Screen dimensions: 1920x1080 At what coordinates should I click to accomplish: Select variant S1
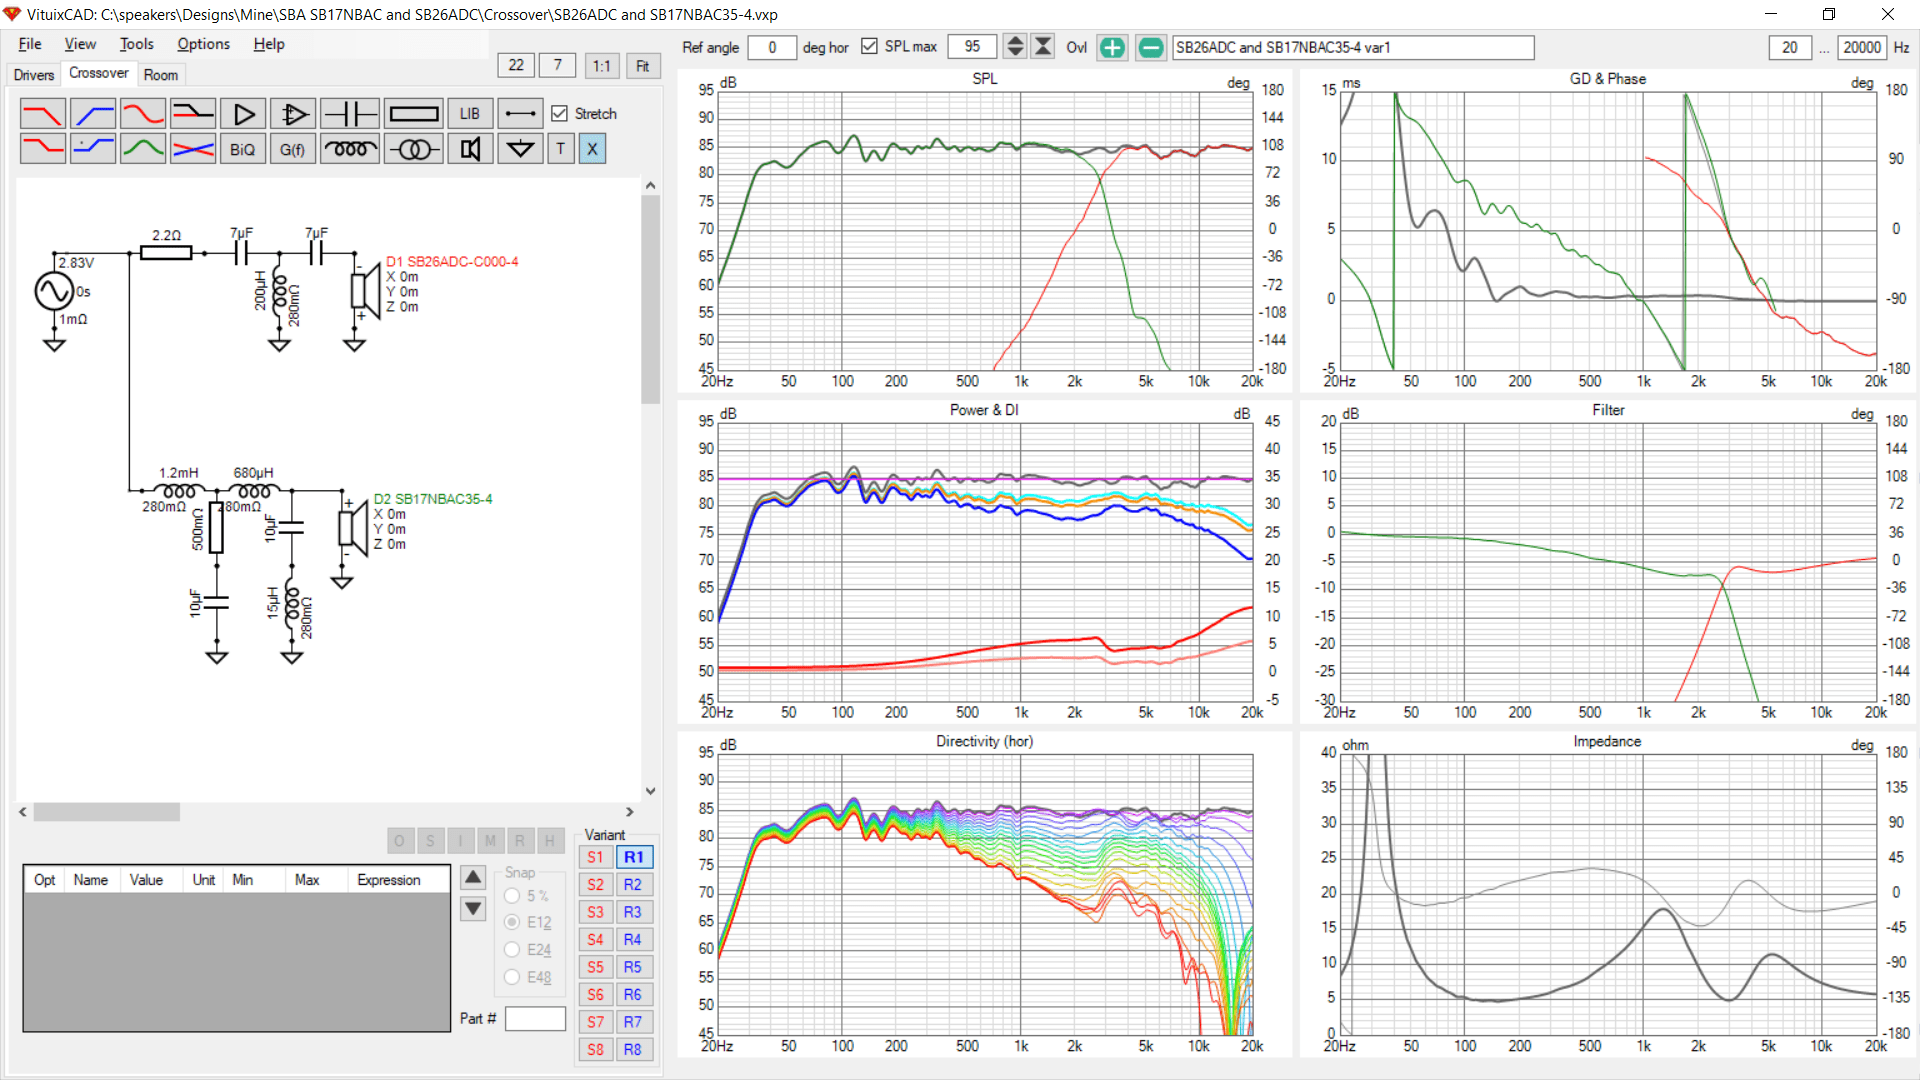[x=596, y=857]
